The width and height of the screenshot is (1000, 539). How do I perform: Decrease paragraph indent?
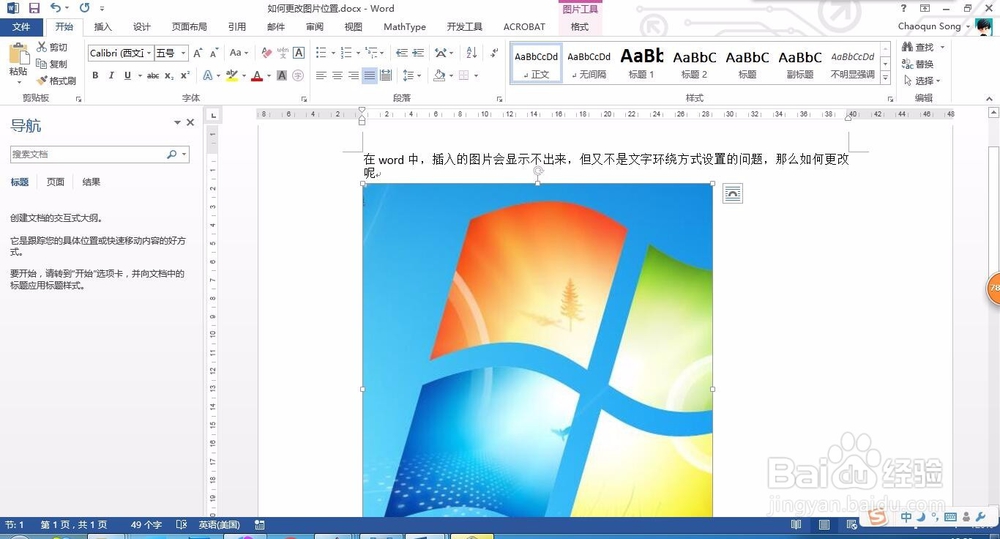[x=402, y=53]
